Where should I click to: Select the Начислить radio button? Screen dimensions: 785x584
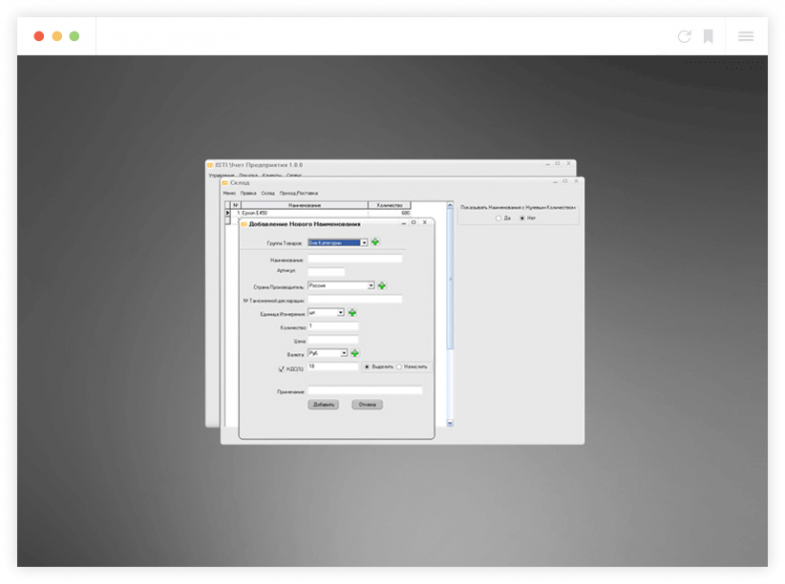[400, 367]
